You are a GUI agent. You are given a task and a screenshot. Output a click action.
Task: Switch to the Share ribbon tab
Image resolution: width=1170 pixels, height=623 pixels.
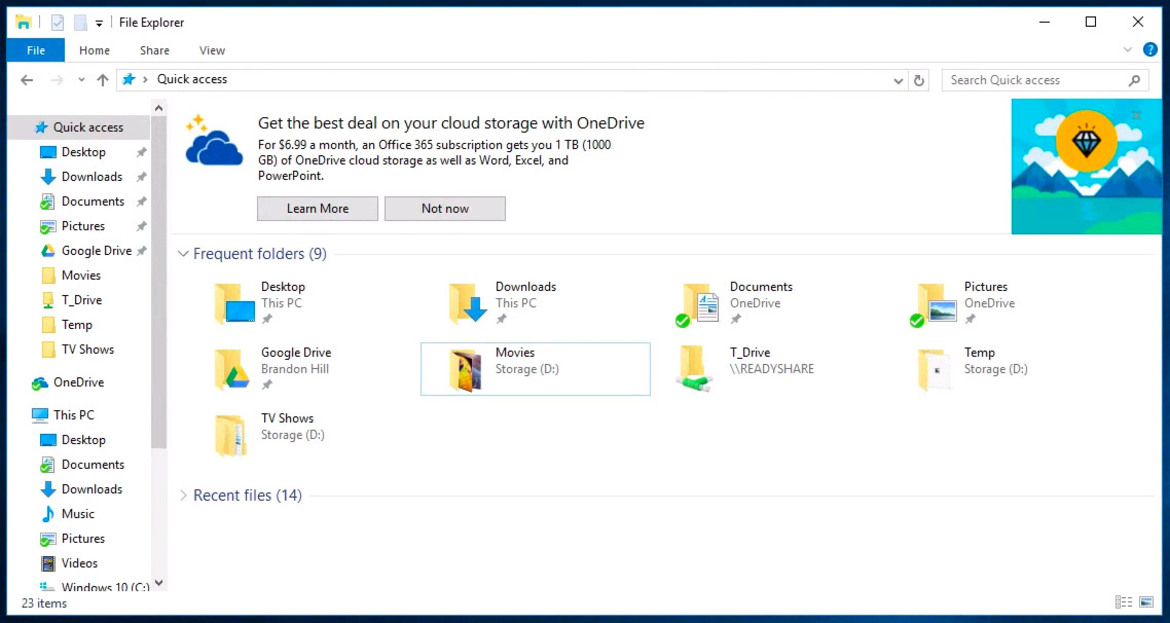click(x=154, y=50)
